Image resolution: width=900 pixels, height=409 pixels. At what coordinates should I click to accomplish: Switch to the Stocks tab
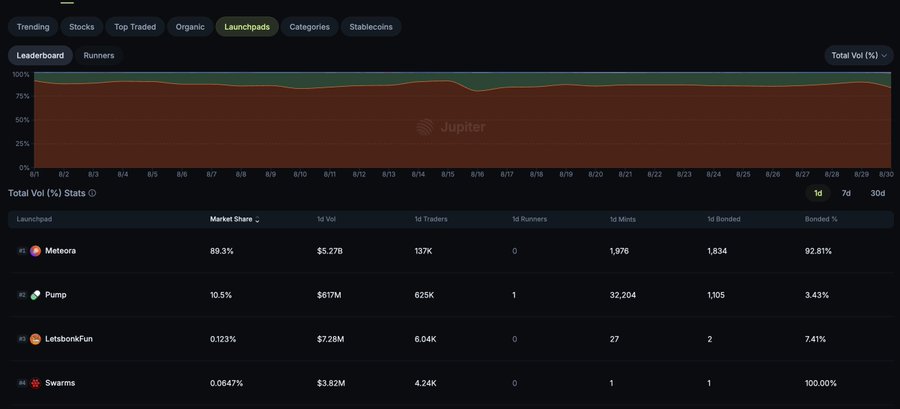[x=82, y=27]
